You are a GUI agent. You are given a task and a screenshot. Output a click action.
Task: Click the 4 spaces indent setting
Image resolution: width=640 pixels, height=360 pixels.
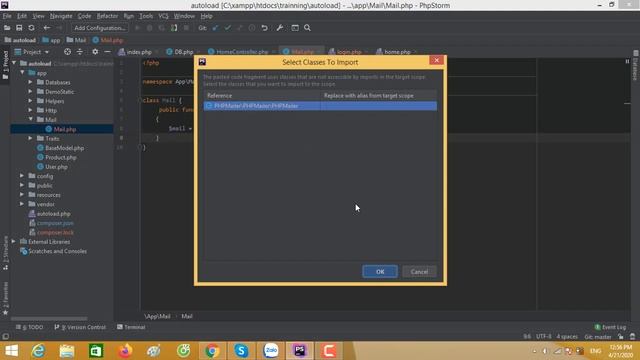pyautogui.click(x=567, y=337)
